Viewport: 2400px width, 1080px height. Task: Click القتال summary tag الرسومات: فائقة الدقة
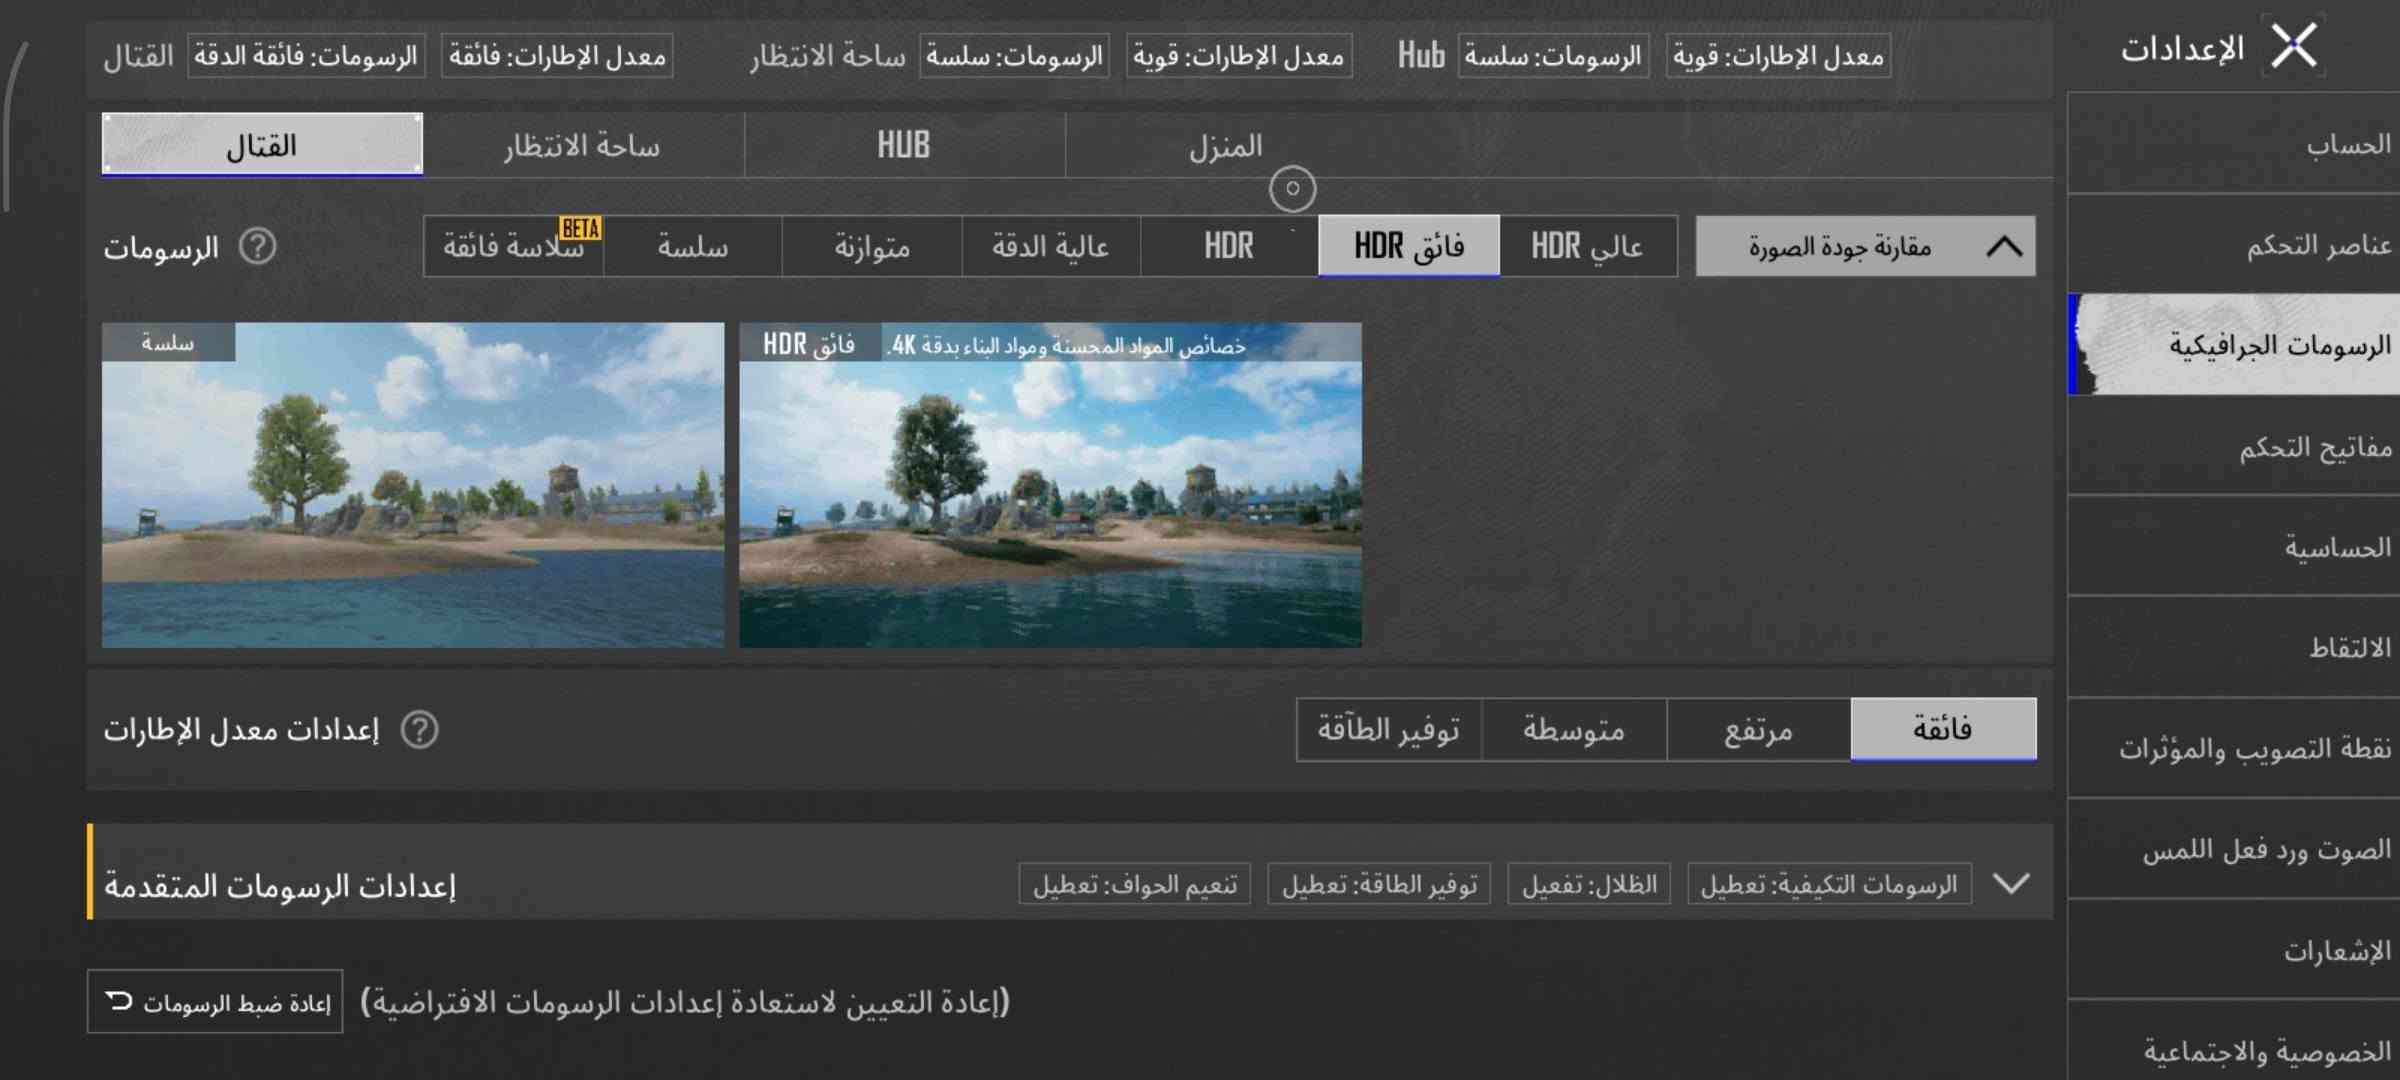[306, 56]
